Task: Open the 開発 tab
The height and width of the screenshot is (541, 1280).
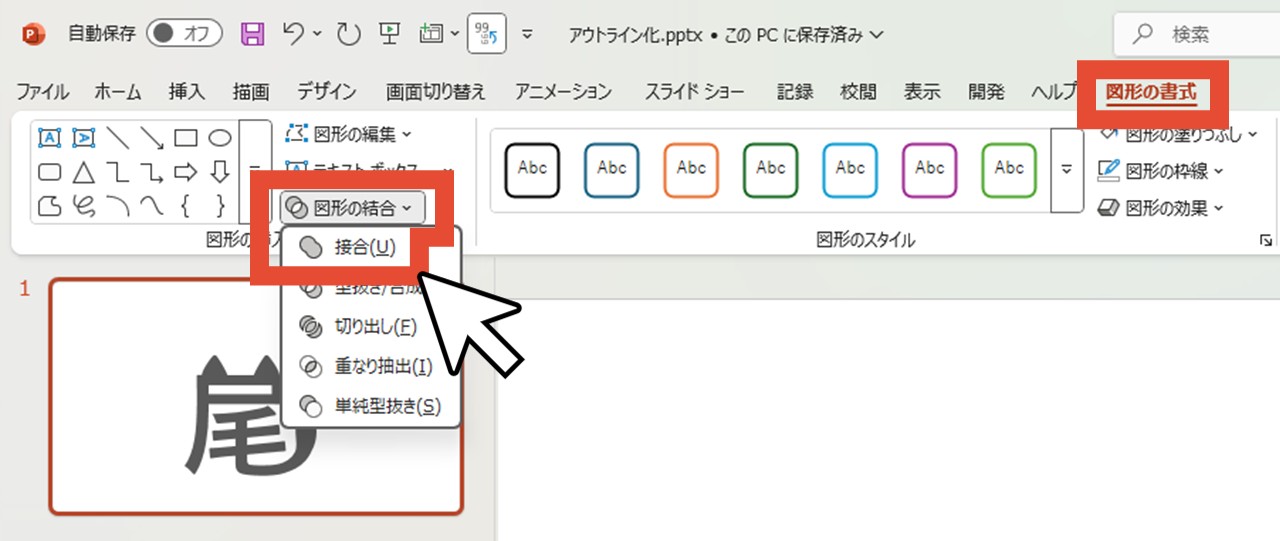Action: click(x=986, y=92)
